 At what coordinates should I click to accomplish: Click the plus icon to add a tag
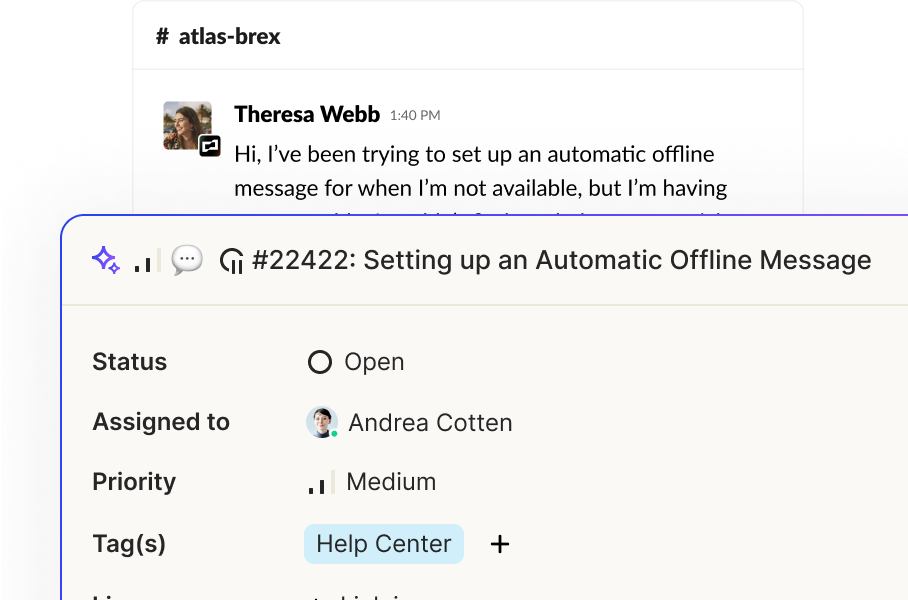(500, 544)
